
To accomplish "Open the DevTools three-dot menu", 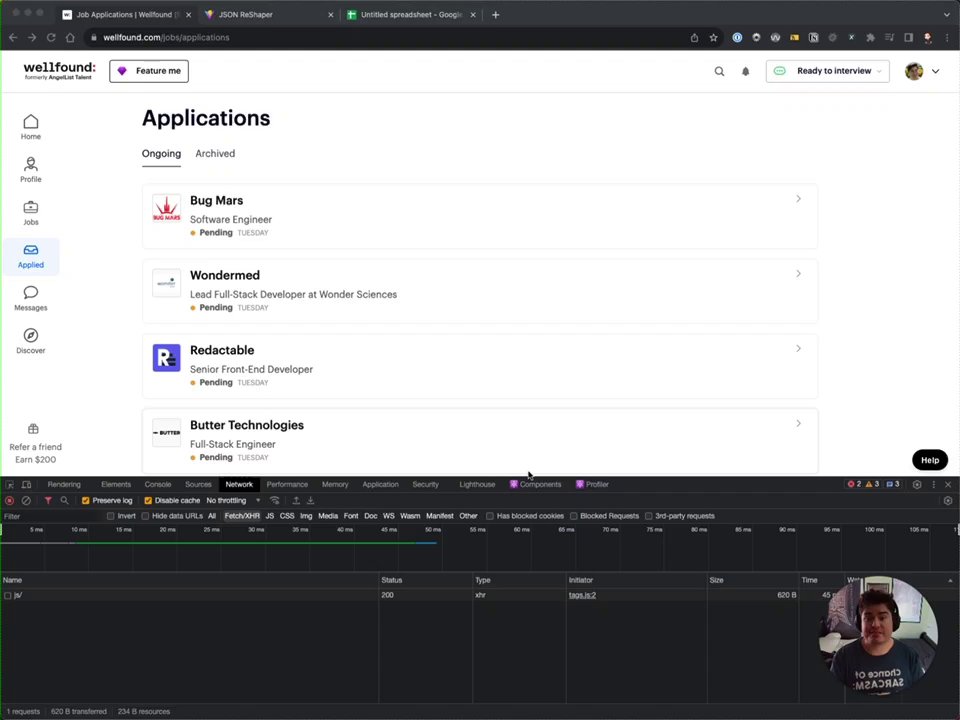I will pyautogui.click(x=933, y=484).
